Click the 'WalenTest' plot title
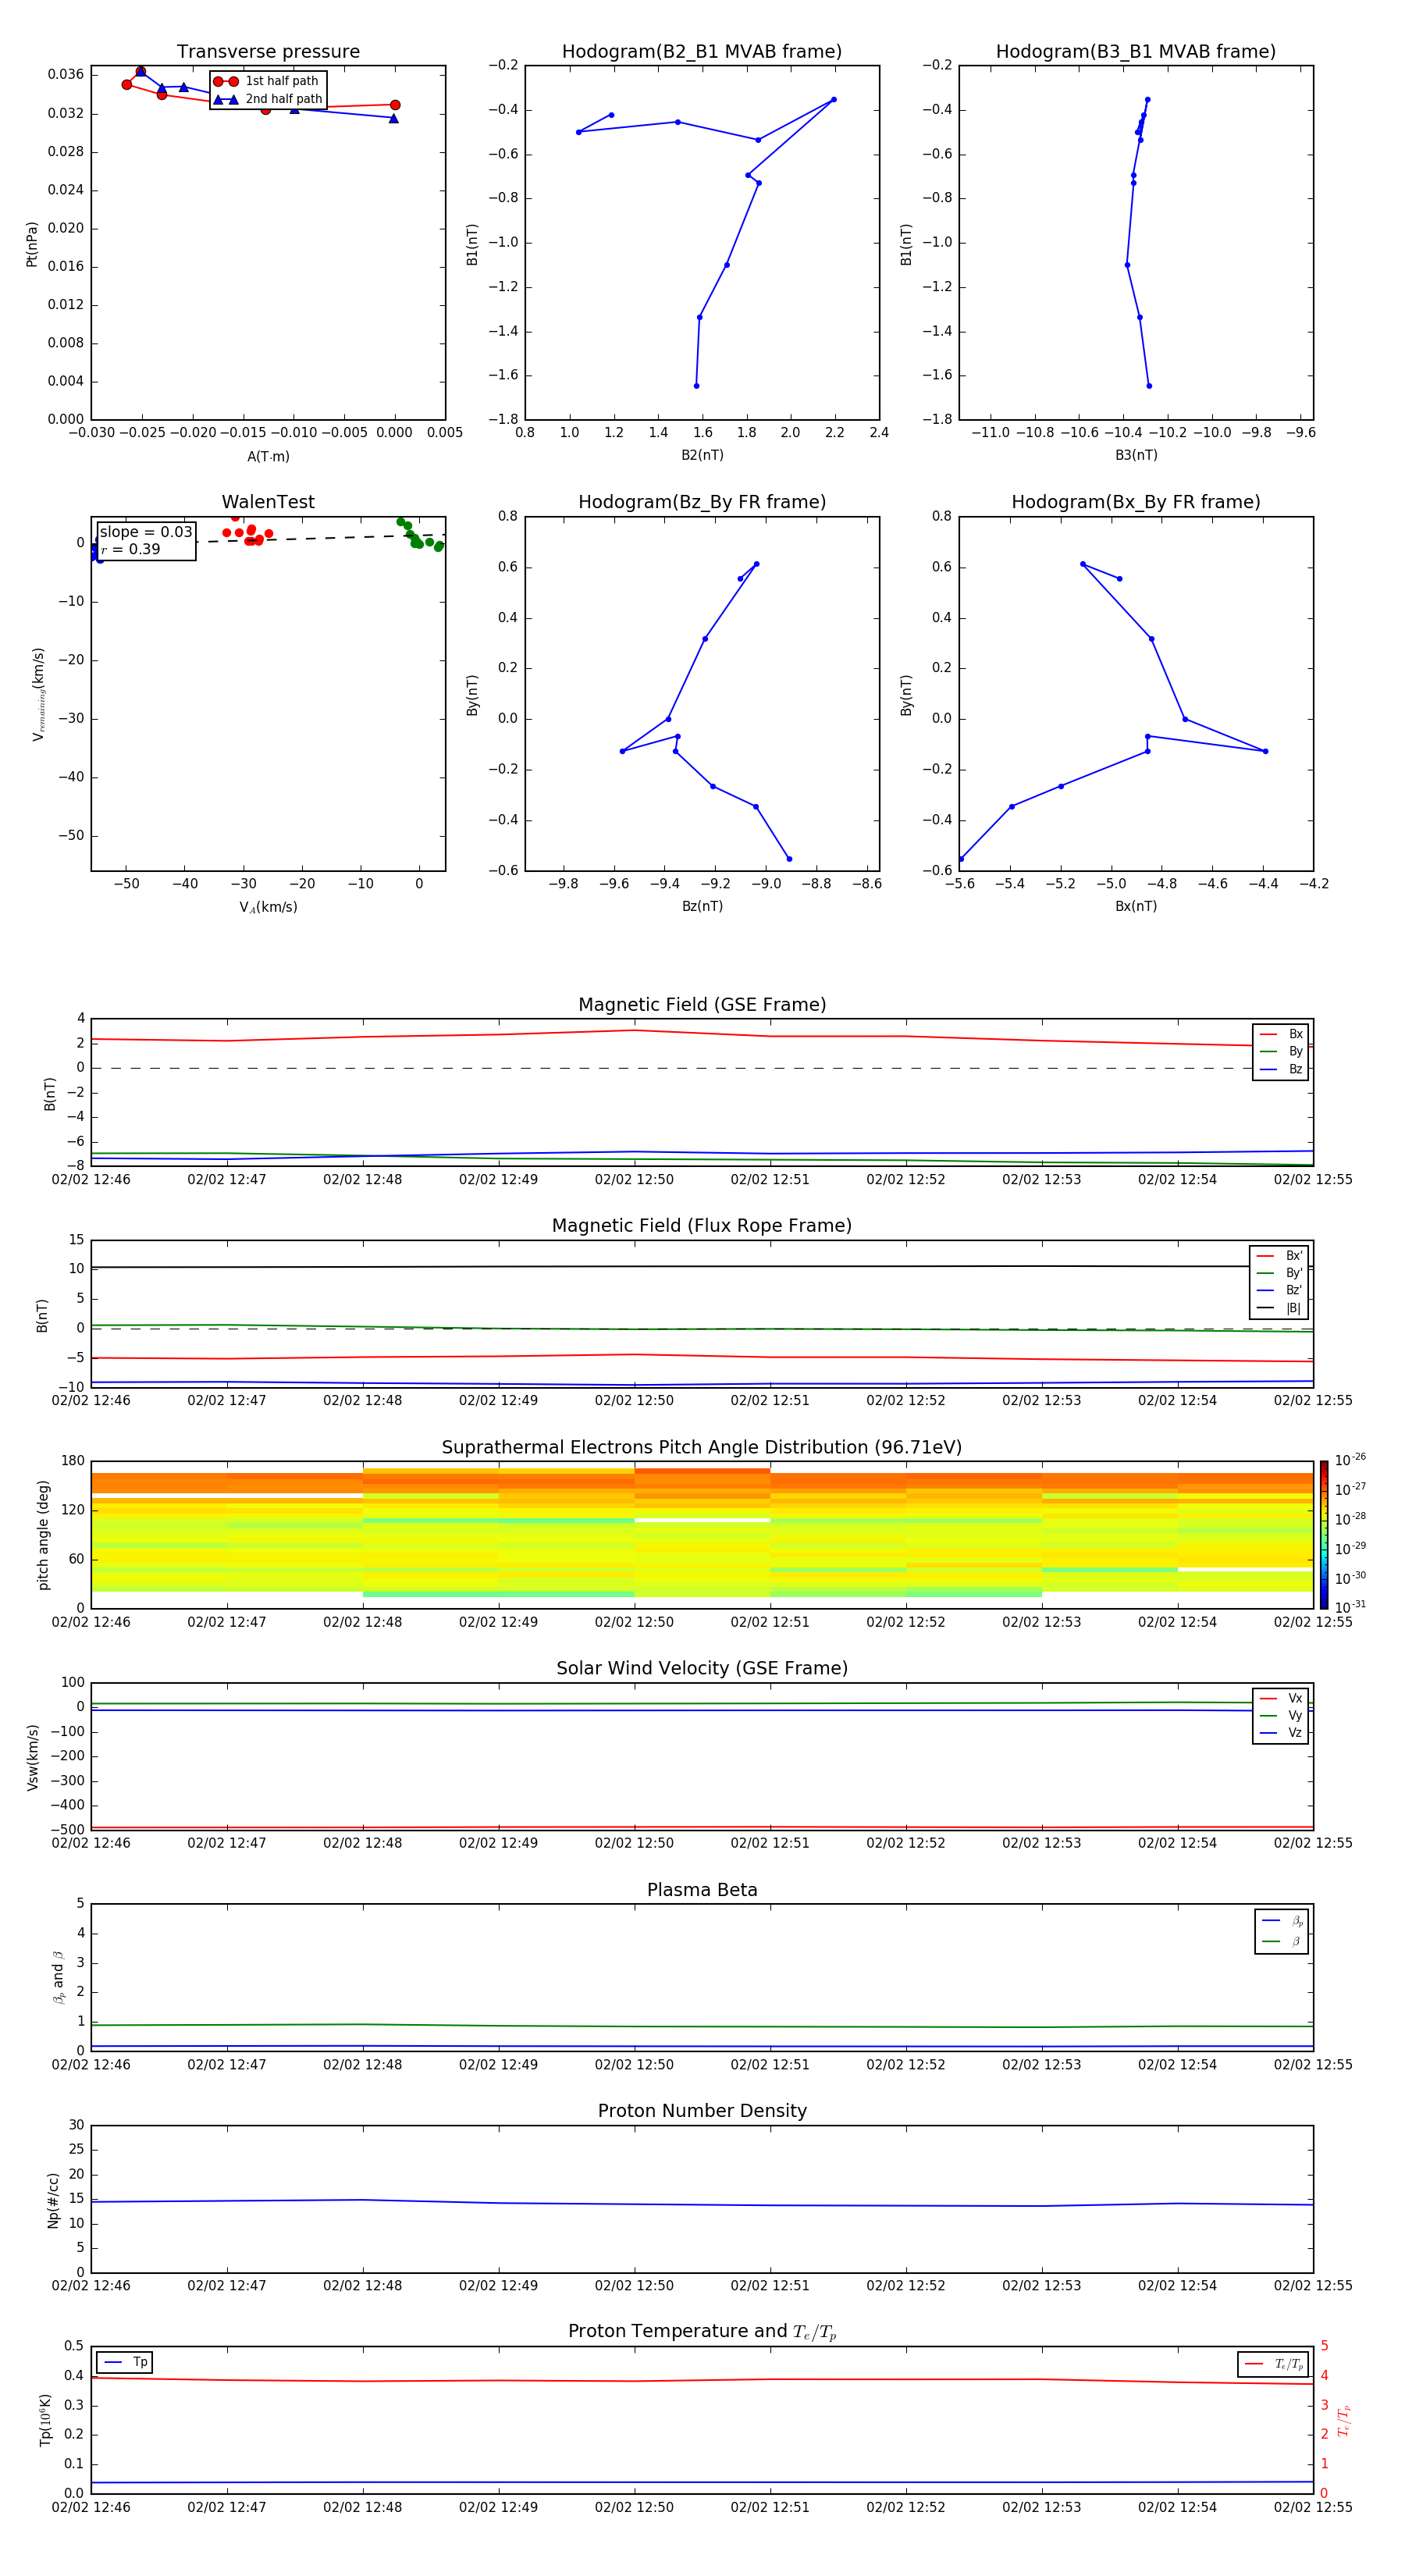This screenshot has height=2576, width=1405. click(268, 502)
